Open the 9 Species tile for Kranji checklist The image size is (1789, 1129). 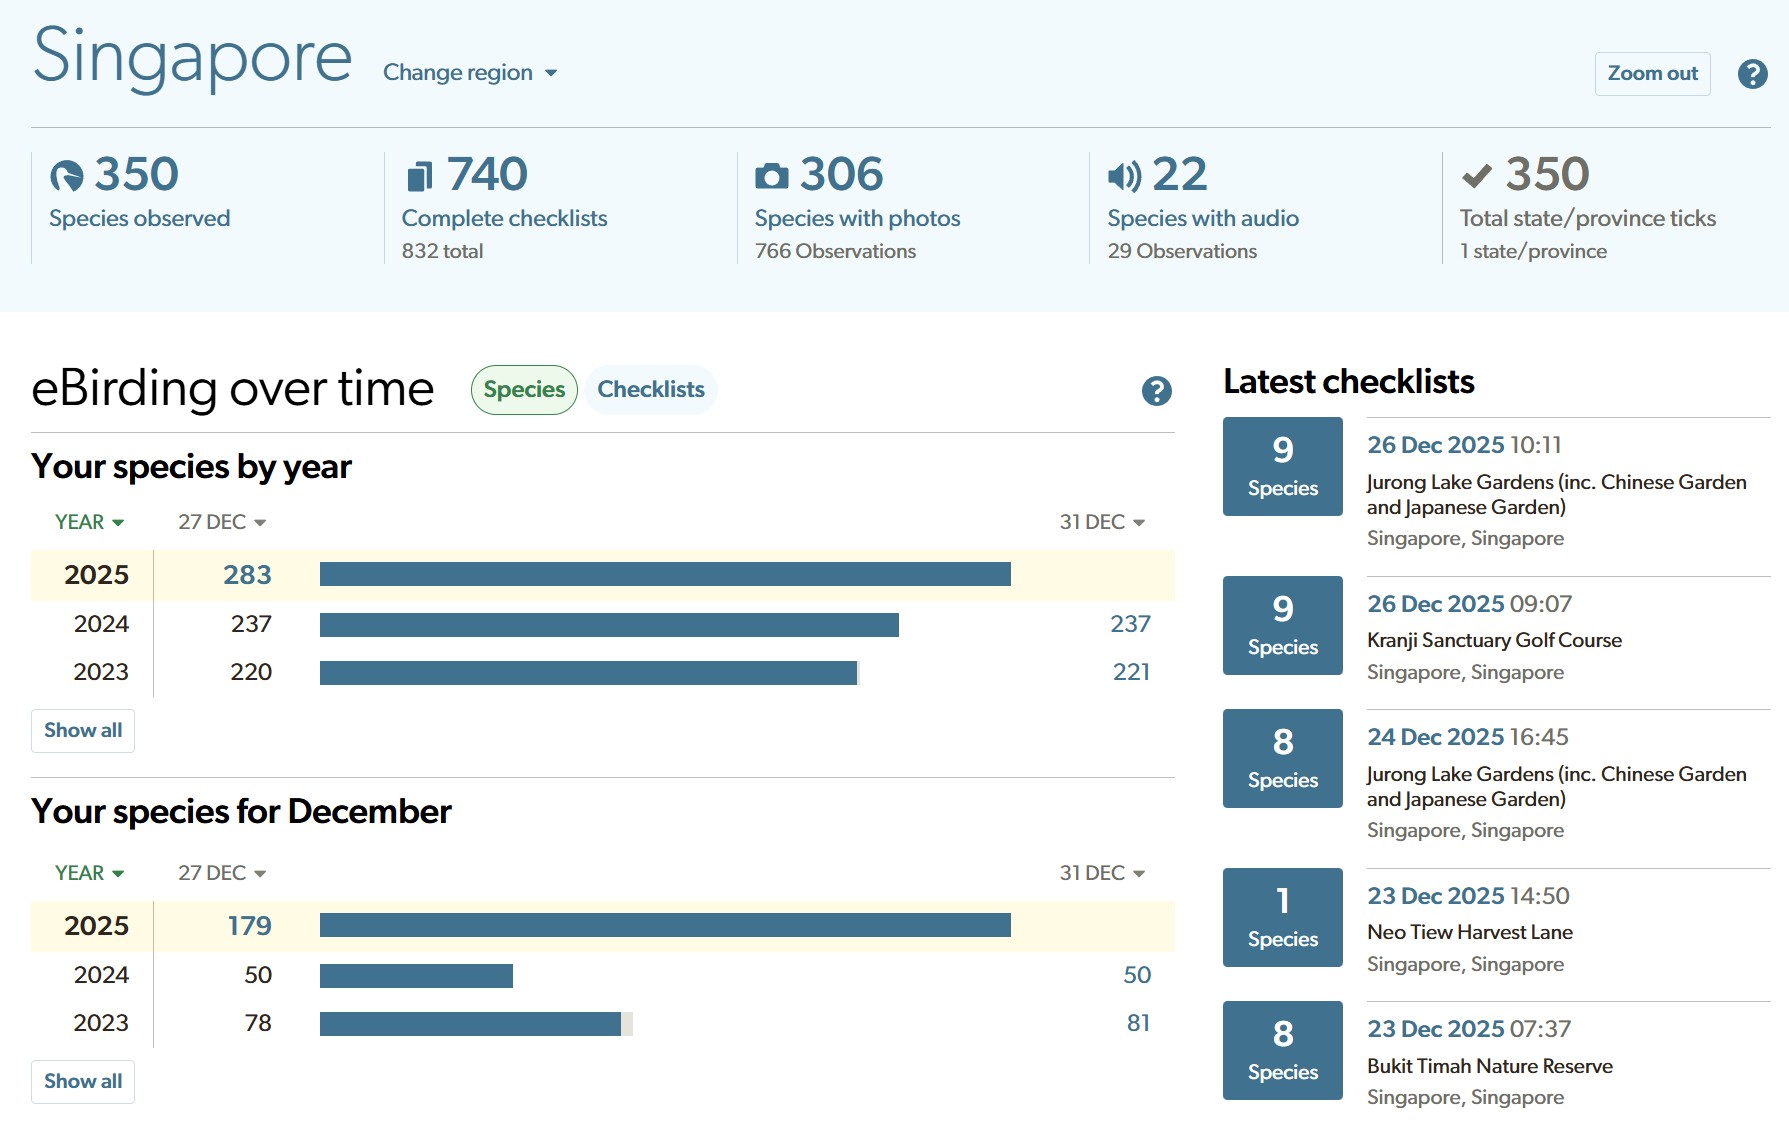[1282, 625]
